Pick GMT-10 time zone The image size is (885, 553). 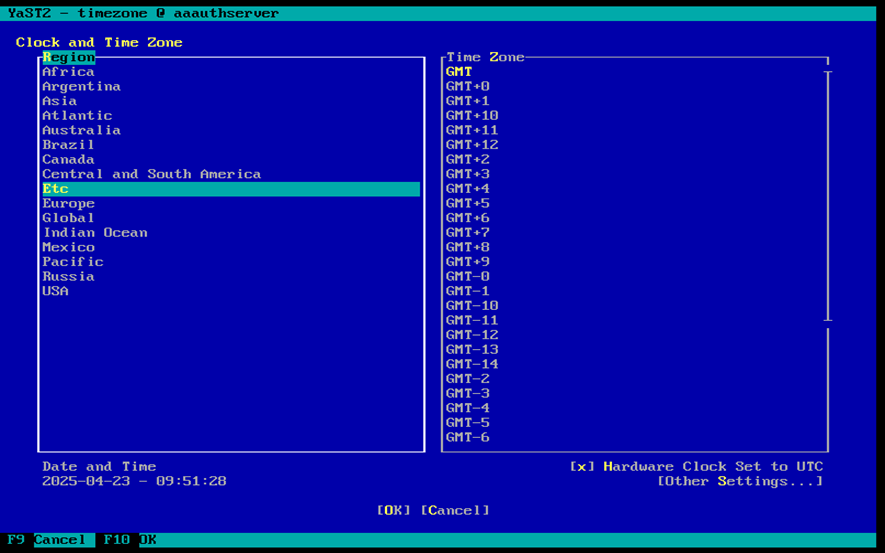472,306
